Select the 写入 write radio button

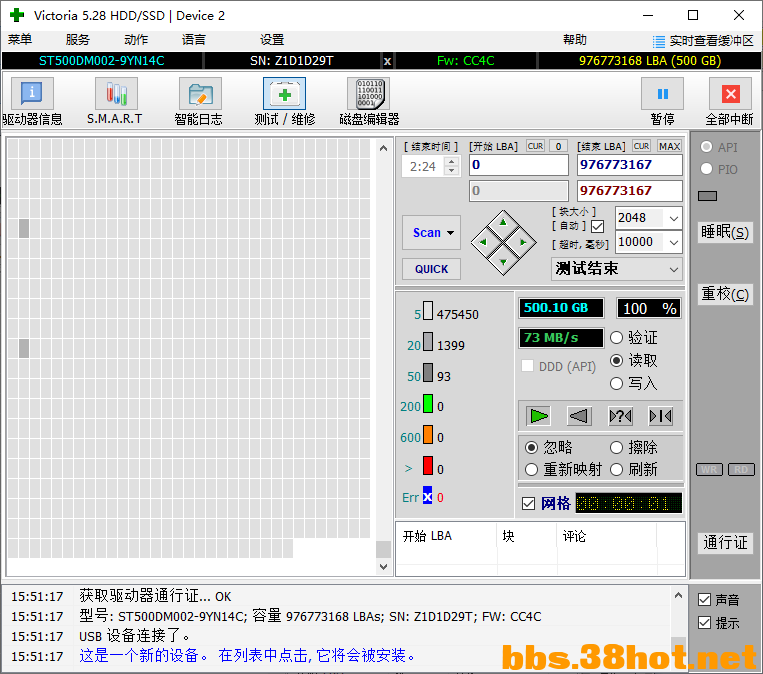point(617,383)
